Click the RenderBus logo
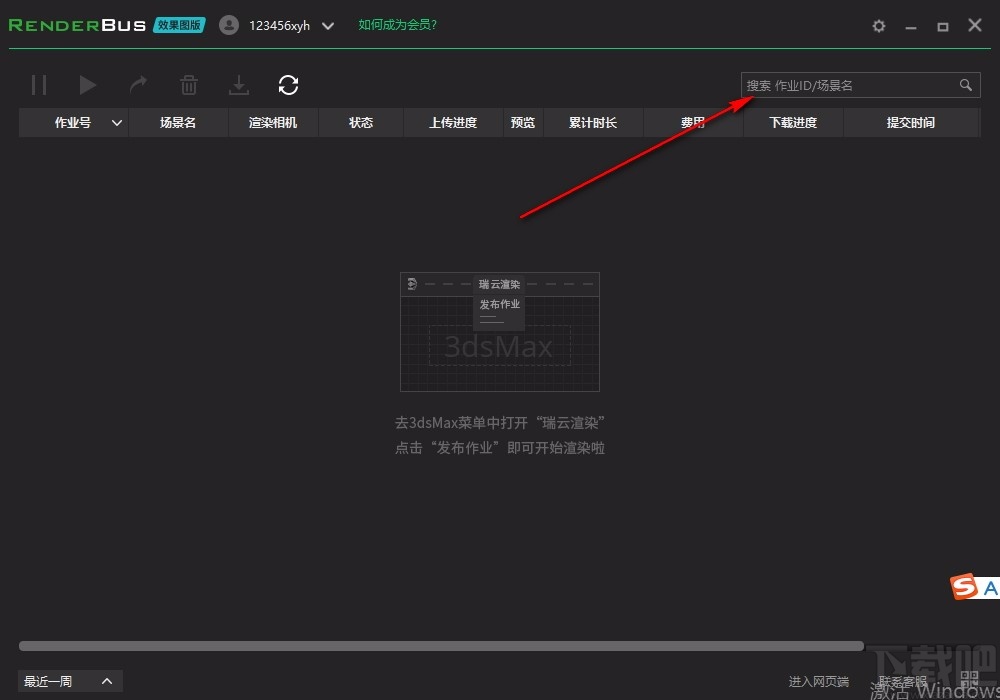 [x=77, y=25]
